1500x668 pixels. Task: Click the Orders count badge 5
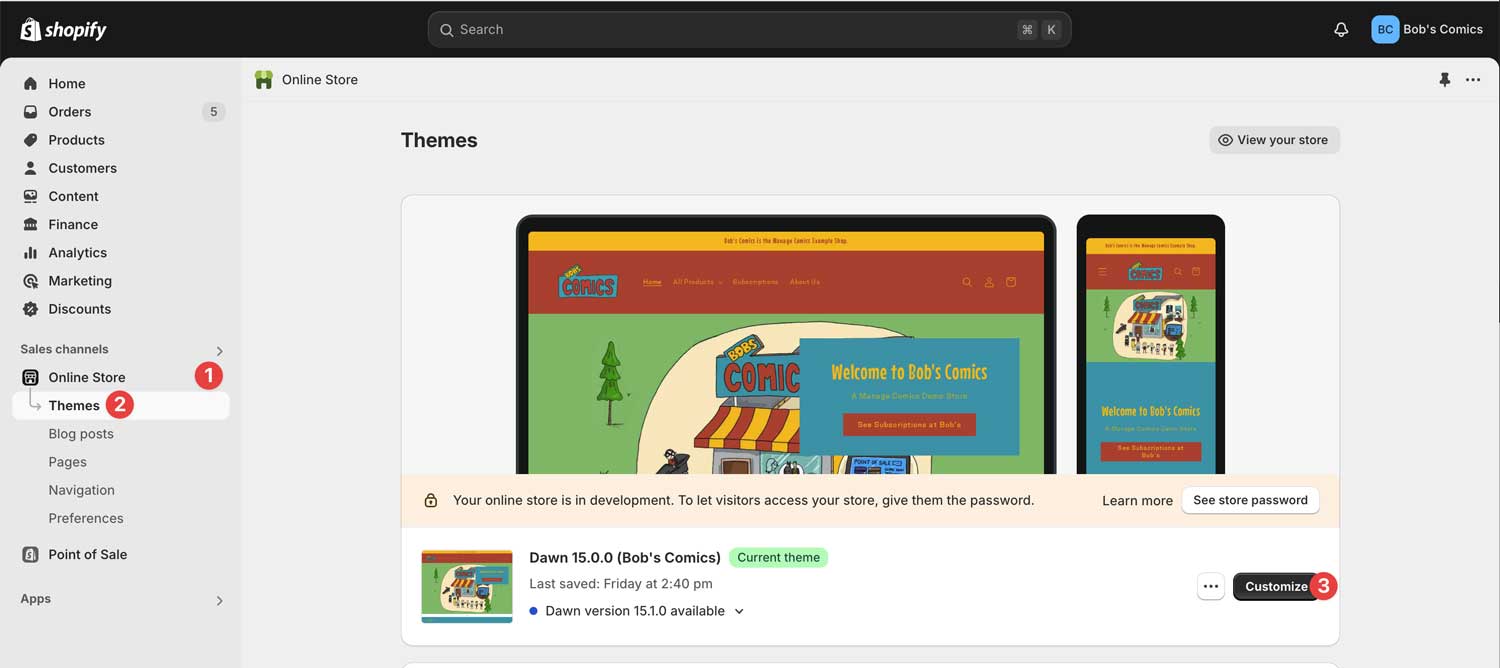pyautogui.click(x=213, y=112)
